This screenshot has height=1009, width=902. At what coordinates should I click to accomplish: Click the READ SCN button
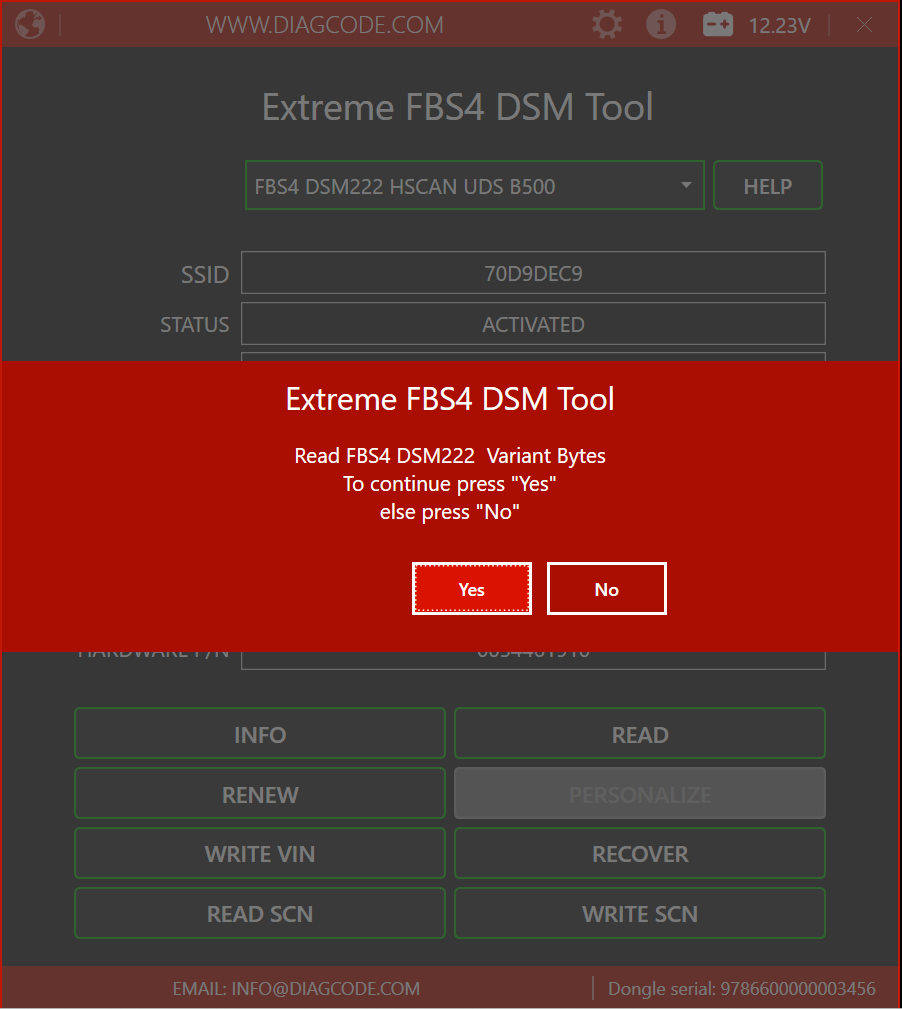click(x=260, y=914)
